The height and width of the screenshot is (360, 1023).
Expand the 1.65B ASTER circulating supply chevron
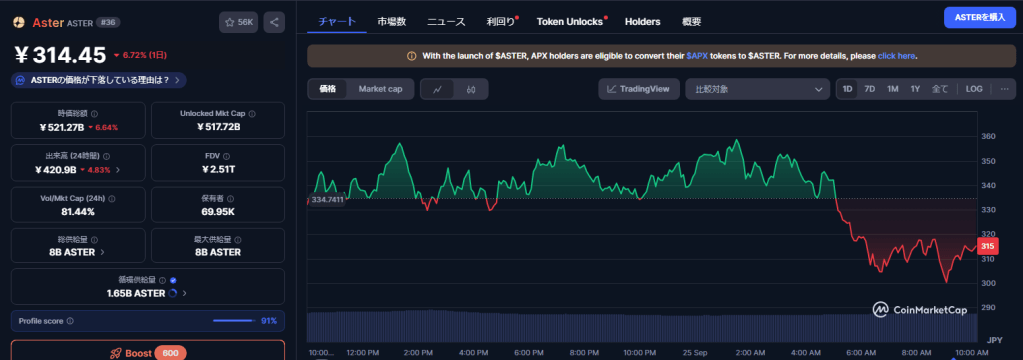pyautogui.click(x=185, y=293)
